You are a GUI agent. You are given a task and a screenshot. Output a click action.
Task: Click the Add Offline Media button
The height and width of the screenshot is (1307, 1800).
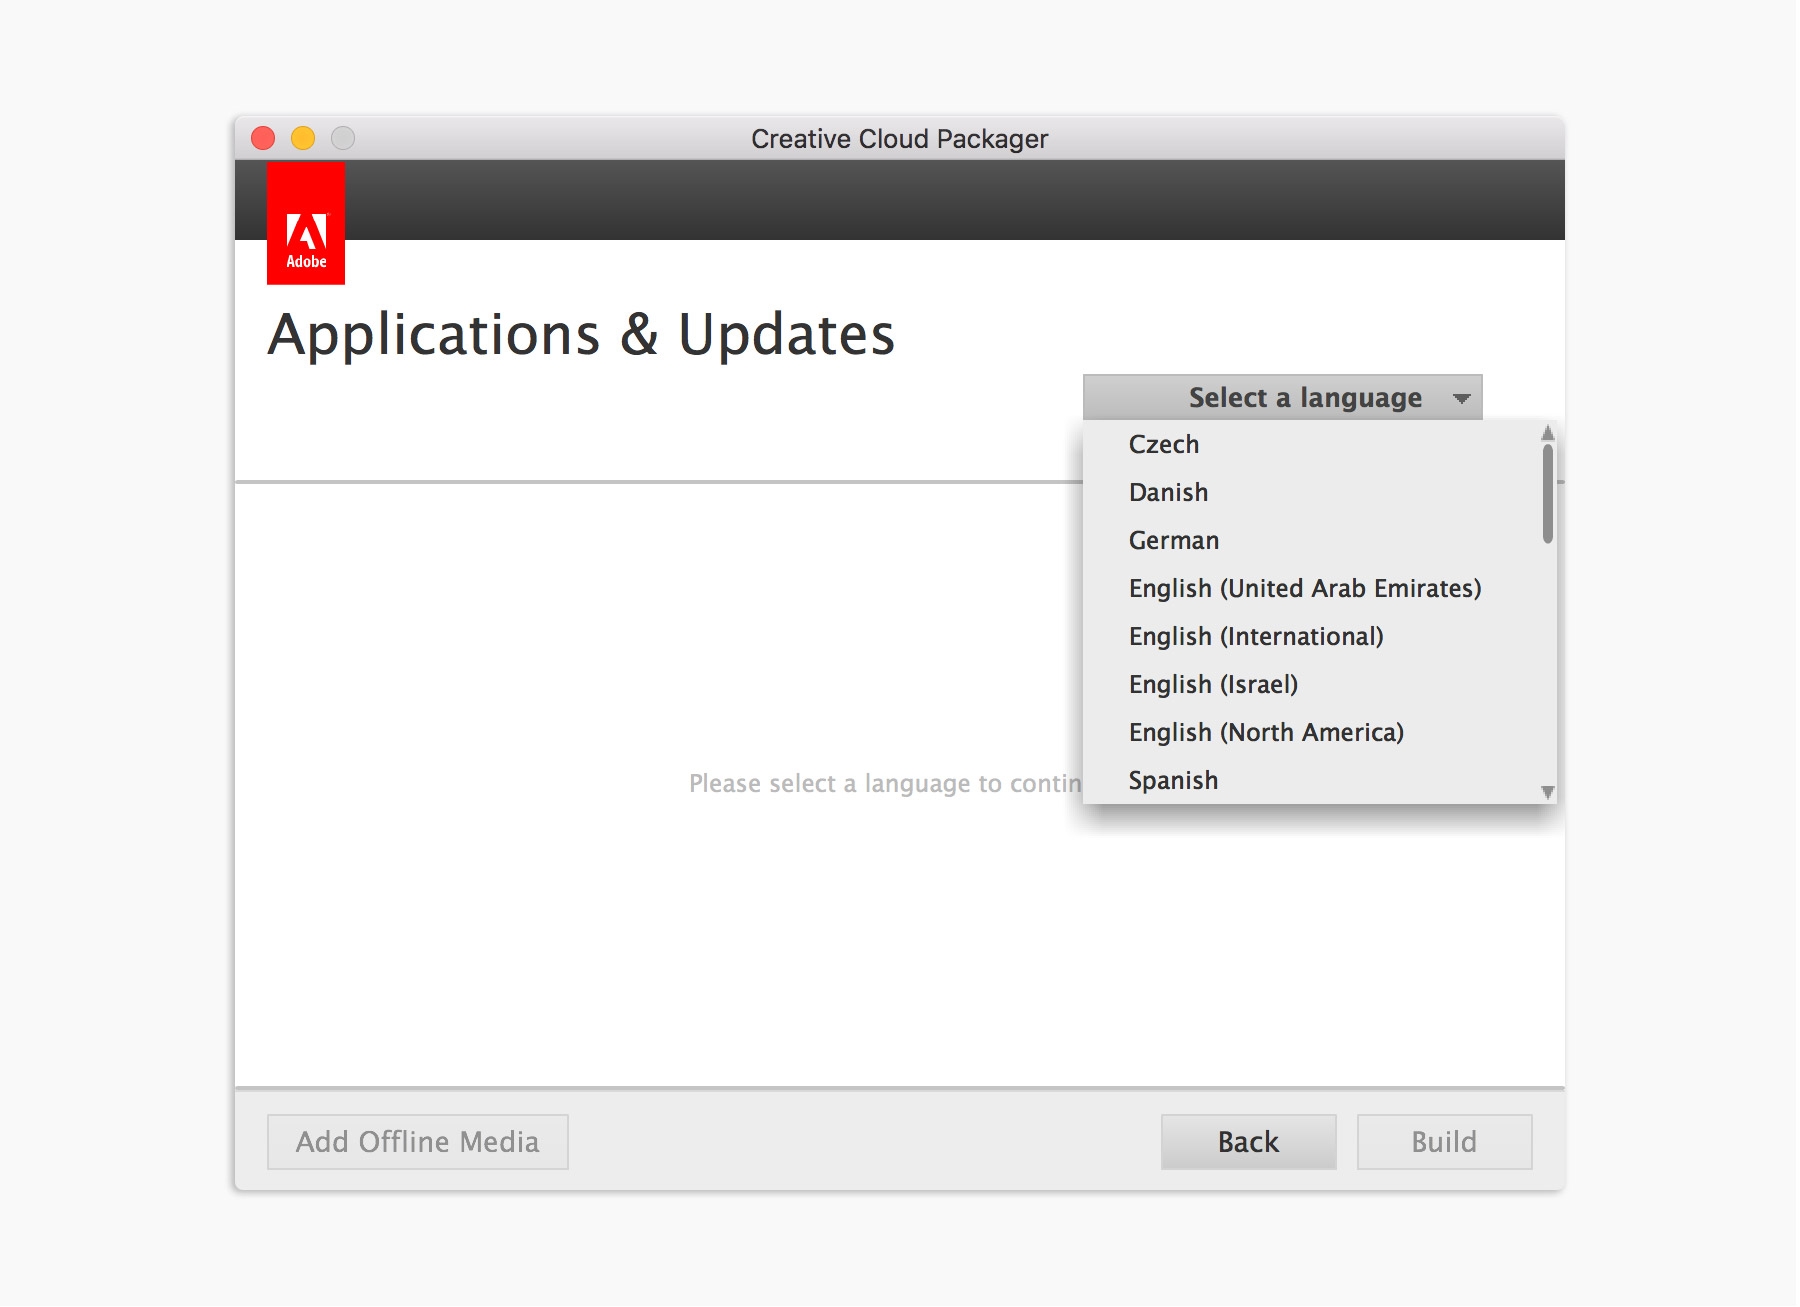tap(417, 1141)
